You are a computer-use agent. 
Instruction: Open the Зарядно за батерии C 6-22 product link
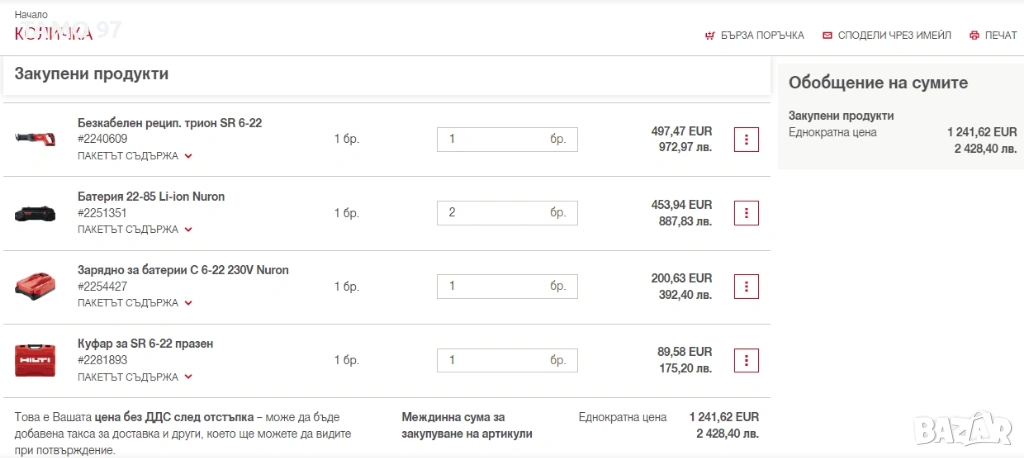coord(182,270)
